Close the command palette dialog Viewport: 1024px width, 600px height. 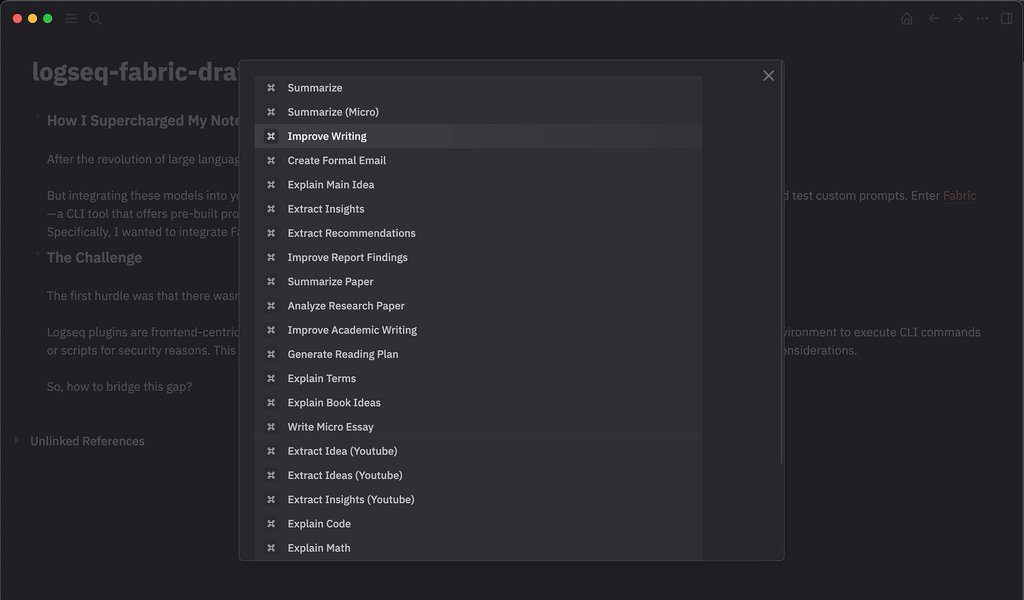point(768,76)
